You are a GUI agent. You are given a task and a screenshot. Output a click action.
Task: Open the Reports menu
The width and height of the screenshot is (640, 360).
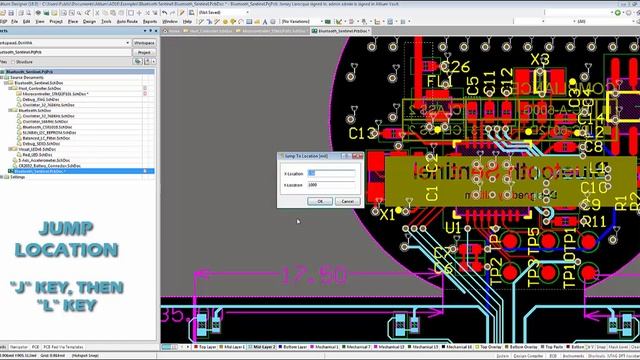[150, 21]
